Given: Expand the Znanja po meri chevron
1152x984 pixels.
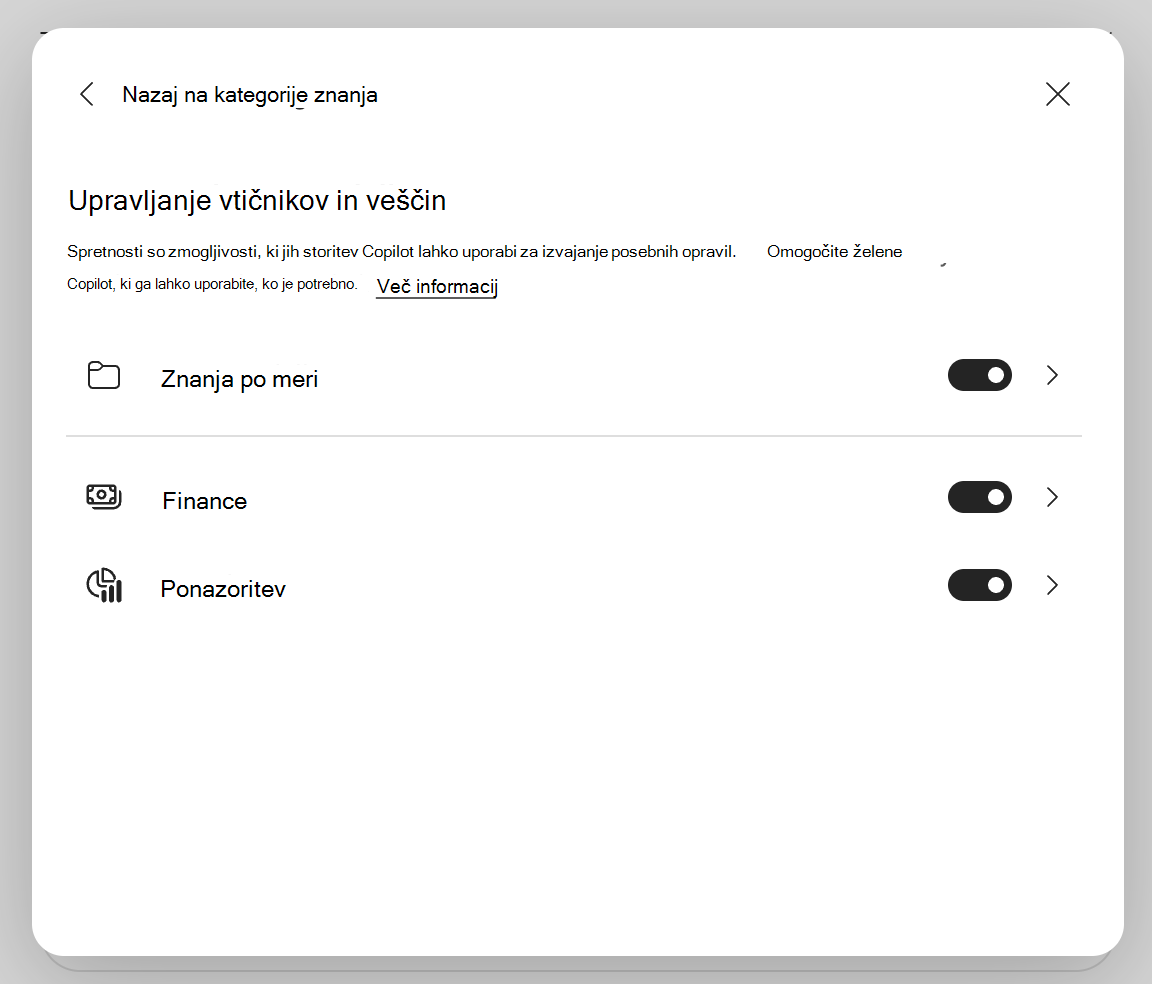Looking at the screenshot, I should tap(1052, 376).
